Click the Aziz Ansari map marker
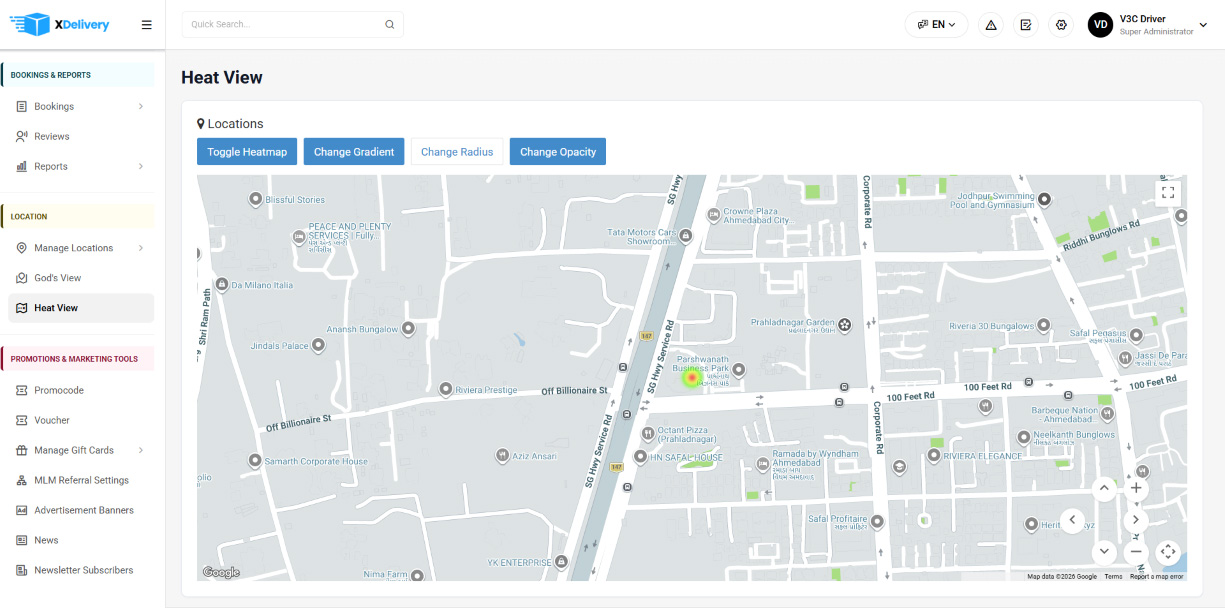 click(x=502, y=456)
